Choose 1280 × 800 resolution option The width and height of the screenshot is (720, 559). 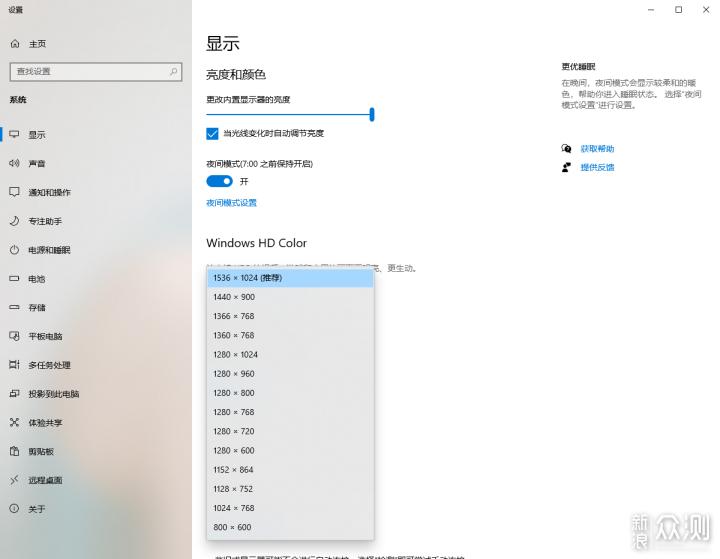point(291,393)
